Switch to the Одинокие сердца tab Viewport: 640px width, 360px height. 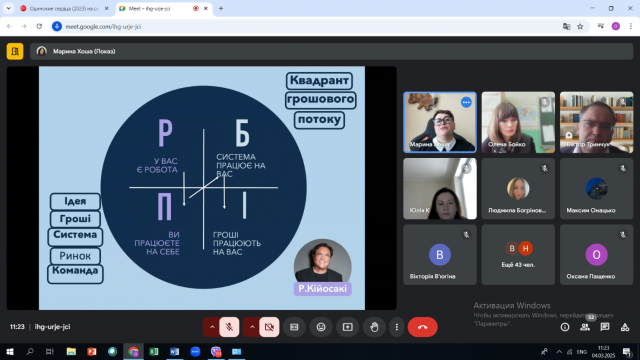pyautogui.click(x=64, y=9)
